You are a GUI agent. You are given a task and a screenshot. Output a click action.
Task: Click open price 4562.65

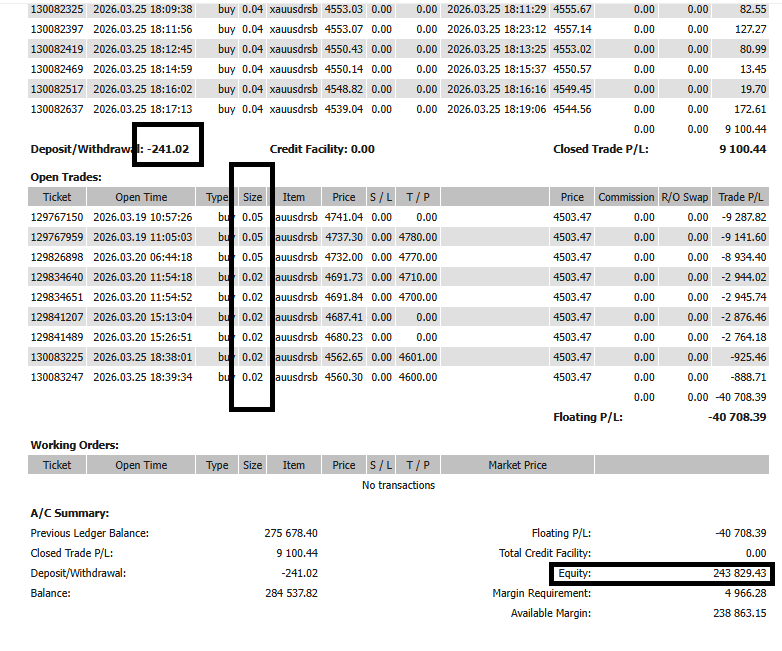click(x=344, y=357)
